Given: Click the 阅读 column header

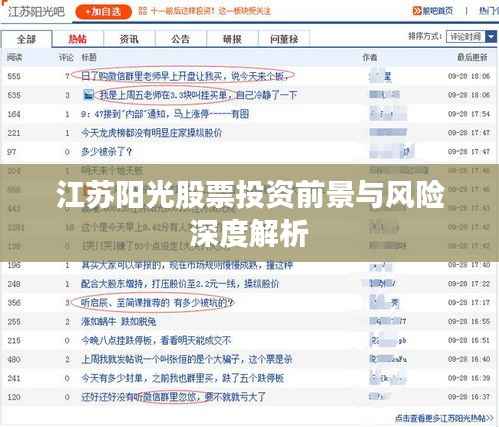Looking at the screenshot, I should pos(15,57).
